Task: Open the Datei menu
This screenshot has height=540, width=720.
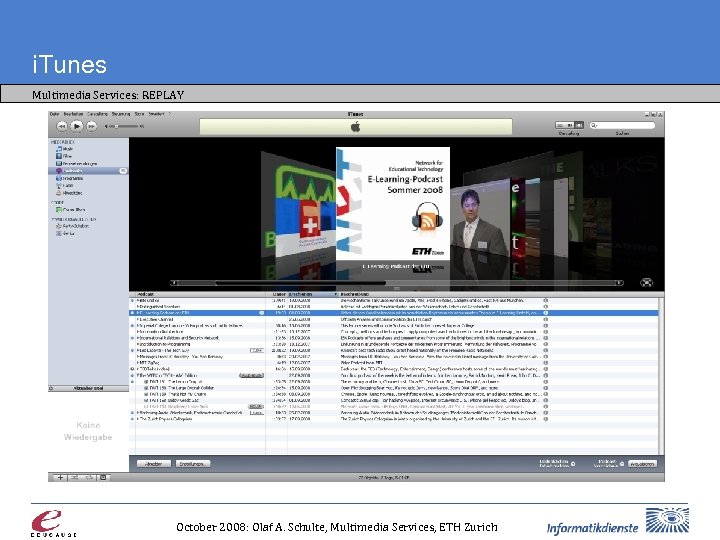Action: [55, 114]
